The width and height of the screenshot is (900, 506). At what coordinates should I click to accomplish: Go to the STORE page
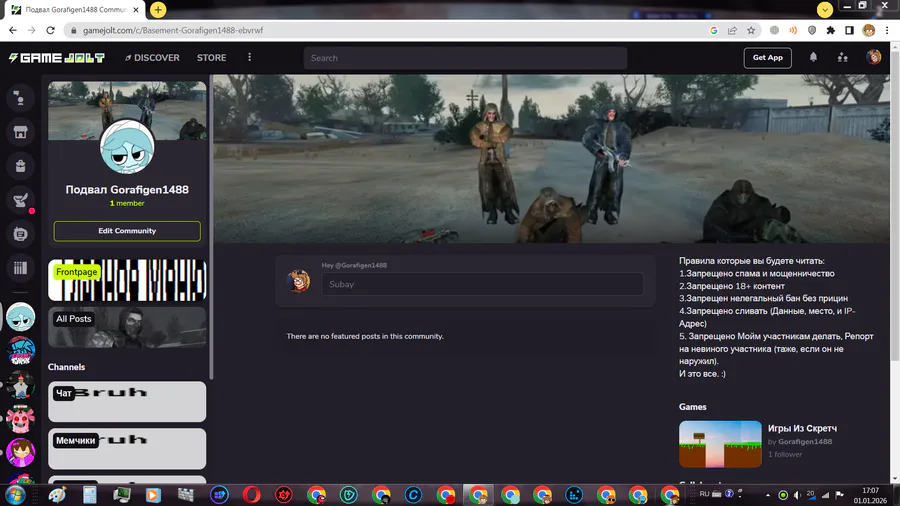(x=211, y=57)
